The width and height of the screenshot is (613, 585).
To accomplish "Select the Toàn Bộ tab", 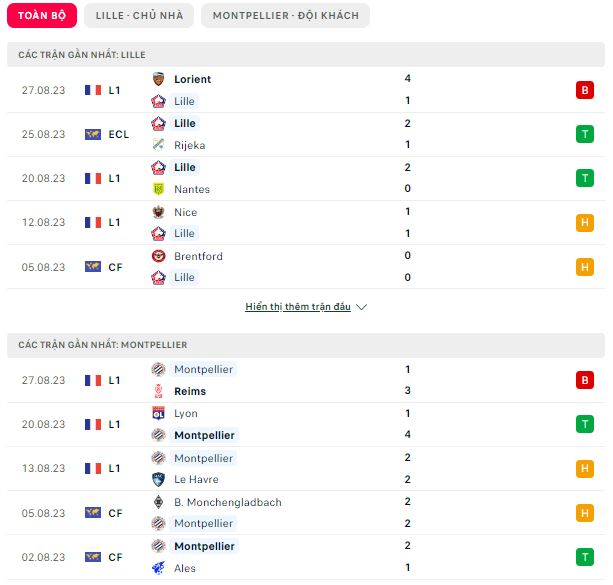I will point(42,16).
